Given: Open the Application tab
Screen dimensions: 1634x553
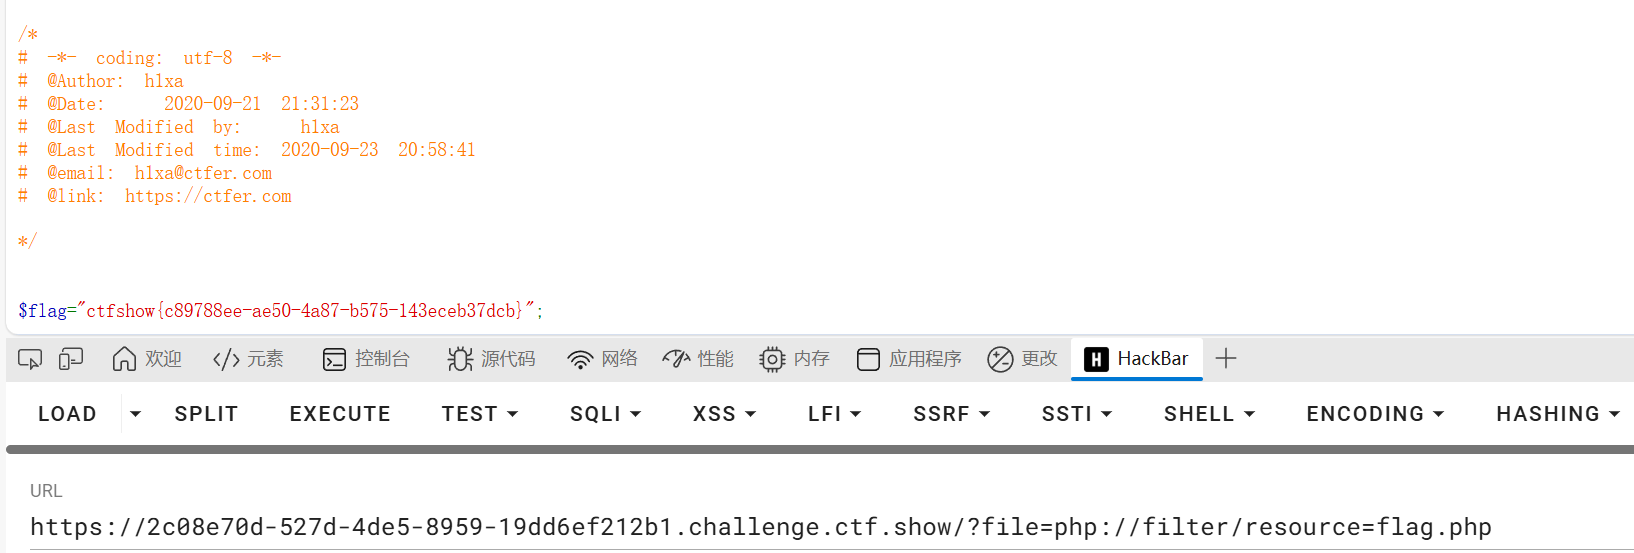Looking at the screenshot, I should point(909,359).
